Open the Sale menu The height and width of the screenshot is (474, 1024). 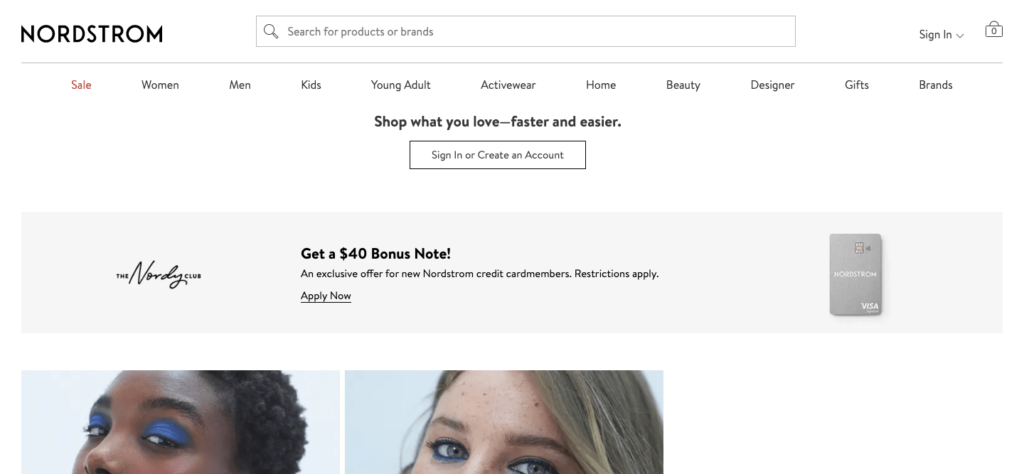click(x=81, y=85)
